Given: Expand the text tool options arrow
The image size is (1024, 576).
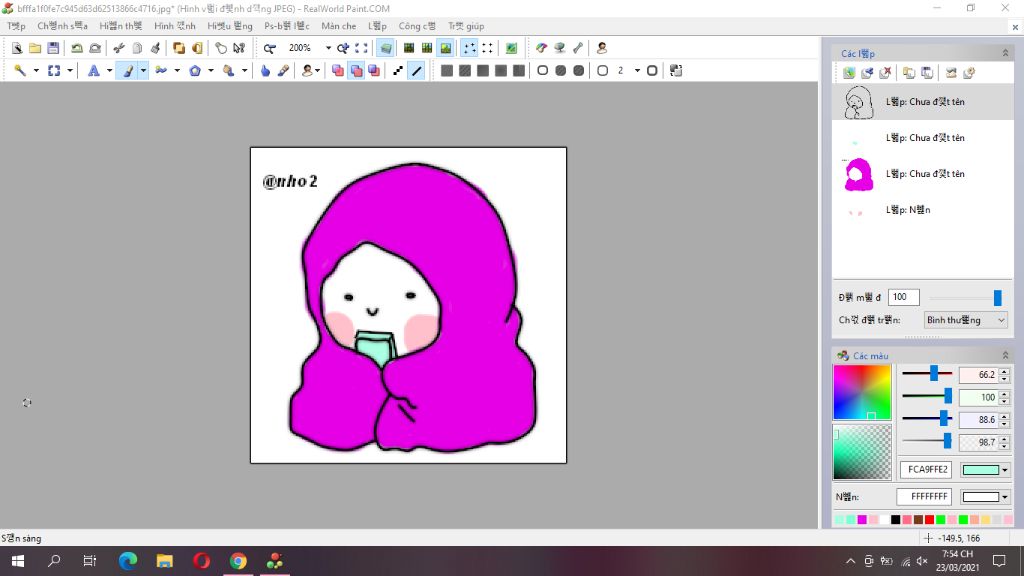Looking at the screenshot, I should tap(109, 71).
